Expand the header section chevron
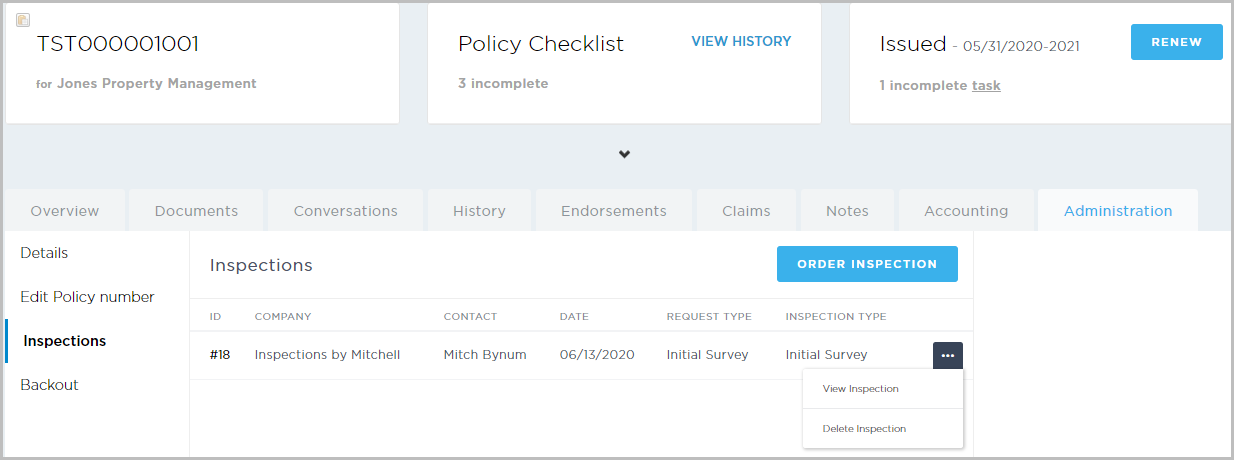Image resolution: width=1234 pixels, height=460 pixels. coord(624,154)
